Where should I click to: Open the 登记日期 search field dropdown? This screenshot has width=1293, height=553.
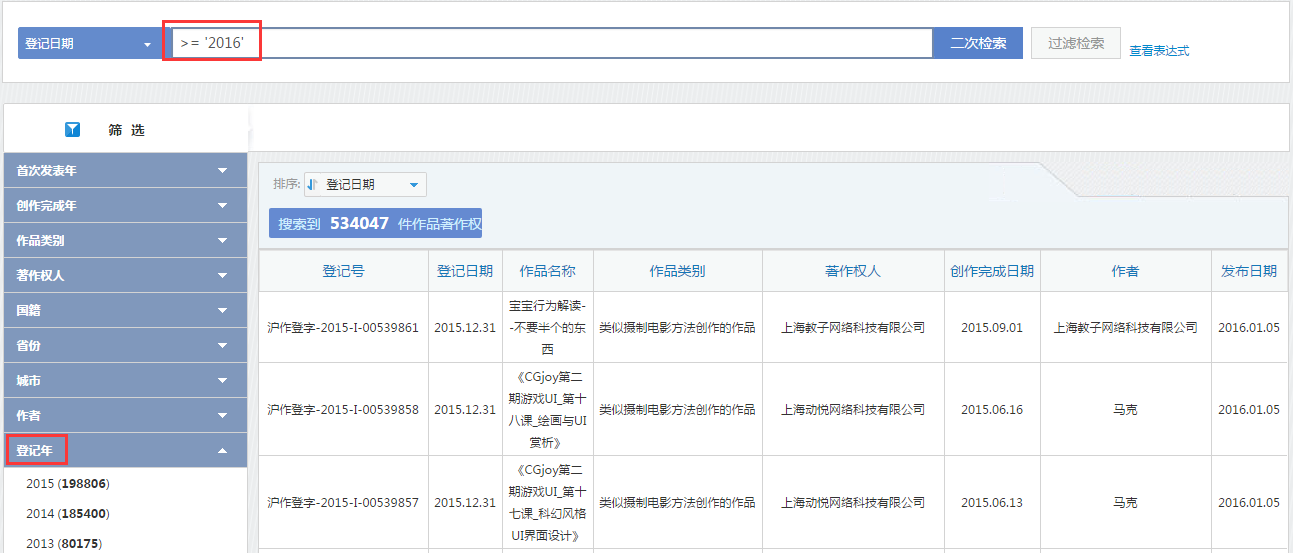tap(90, 44)
